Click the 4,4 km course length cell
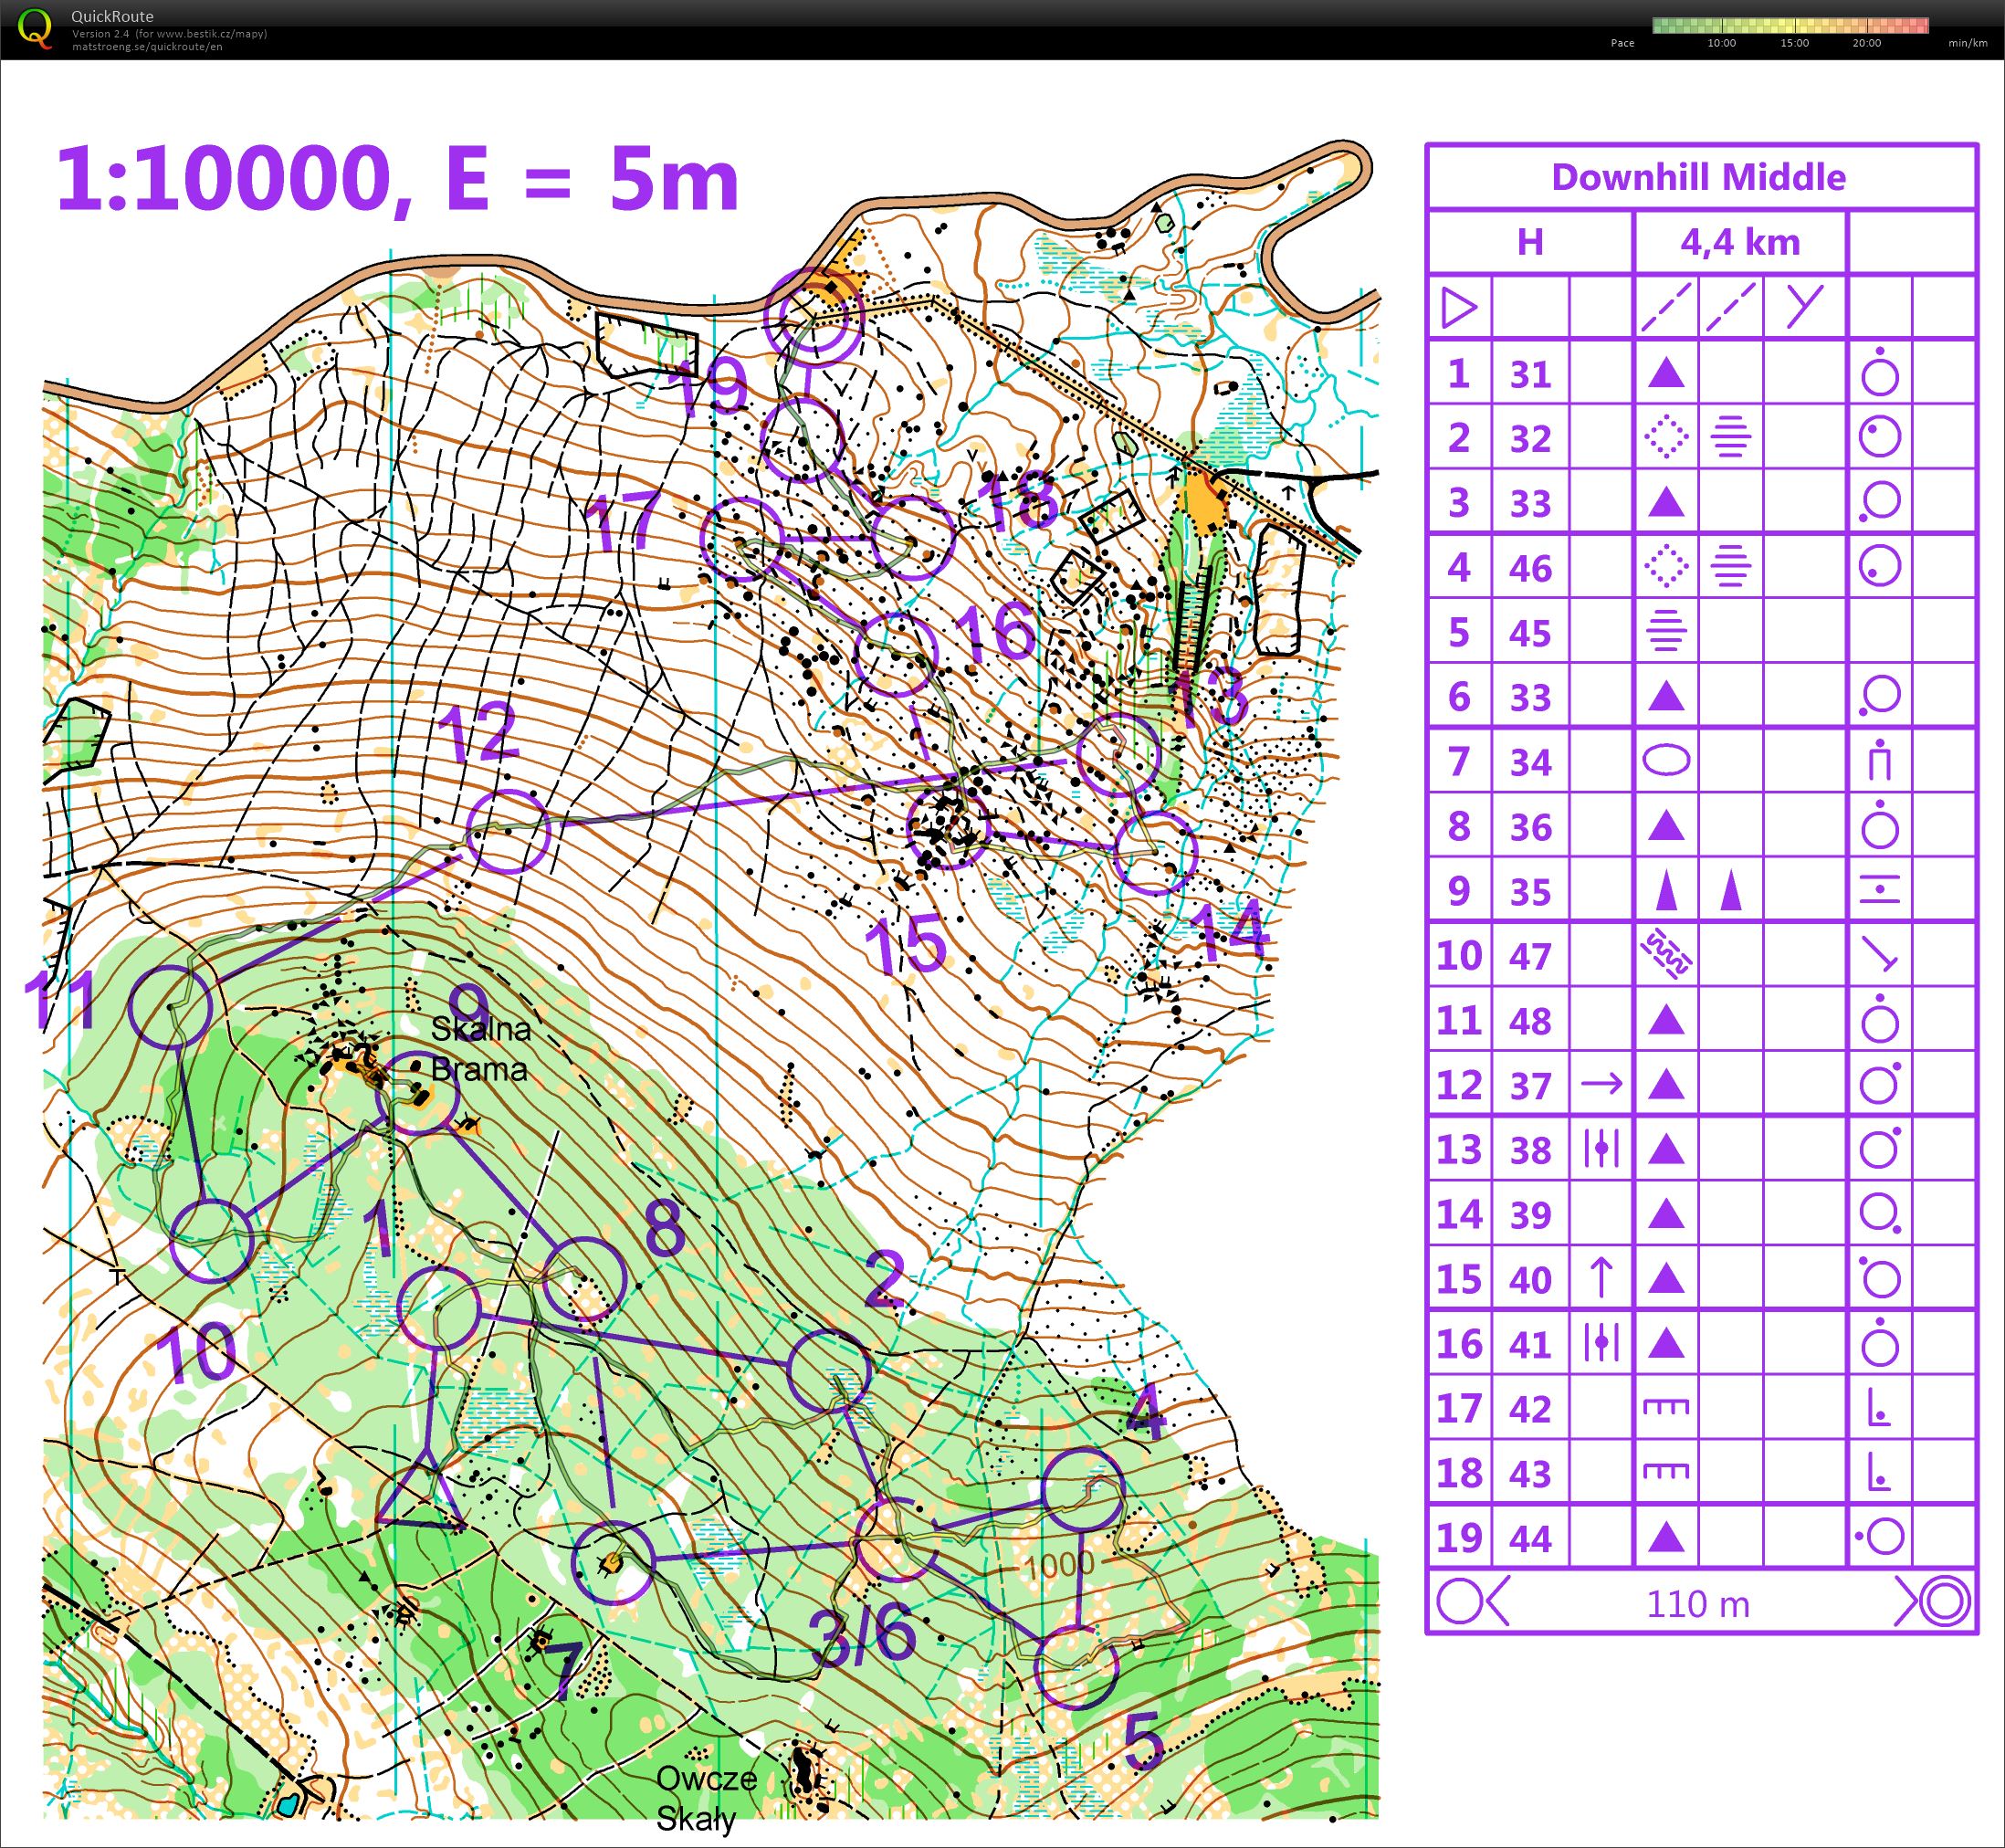 click(x=1740, y=242)
